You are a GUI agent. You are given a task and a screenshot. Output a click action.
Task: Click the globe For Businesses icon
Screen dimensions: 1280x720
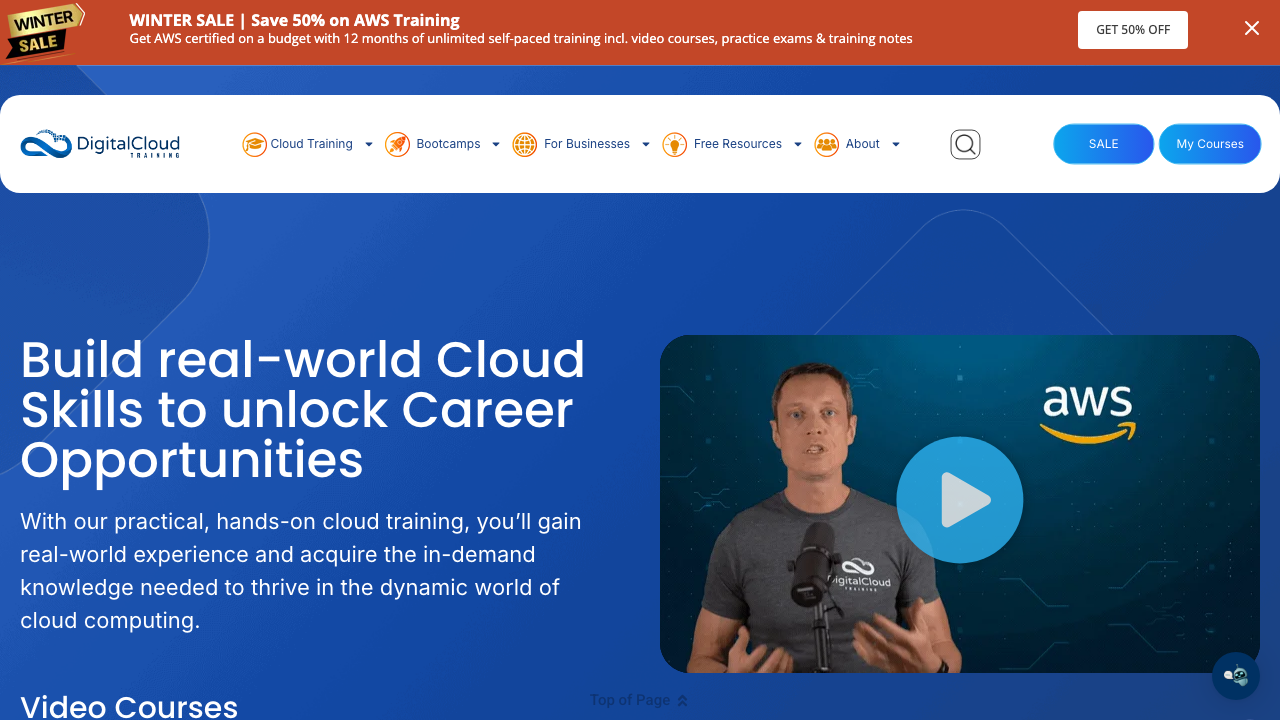[525, 144]
